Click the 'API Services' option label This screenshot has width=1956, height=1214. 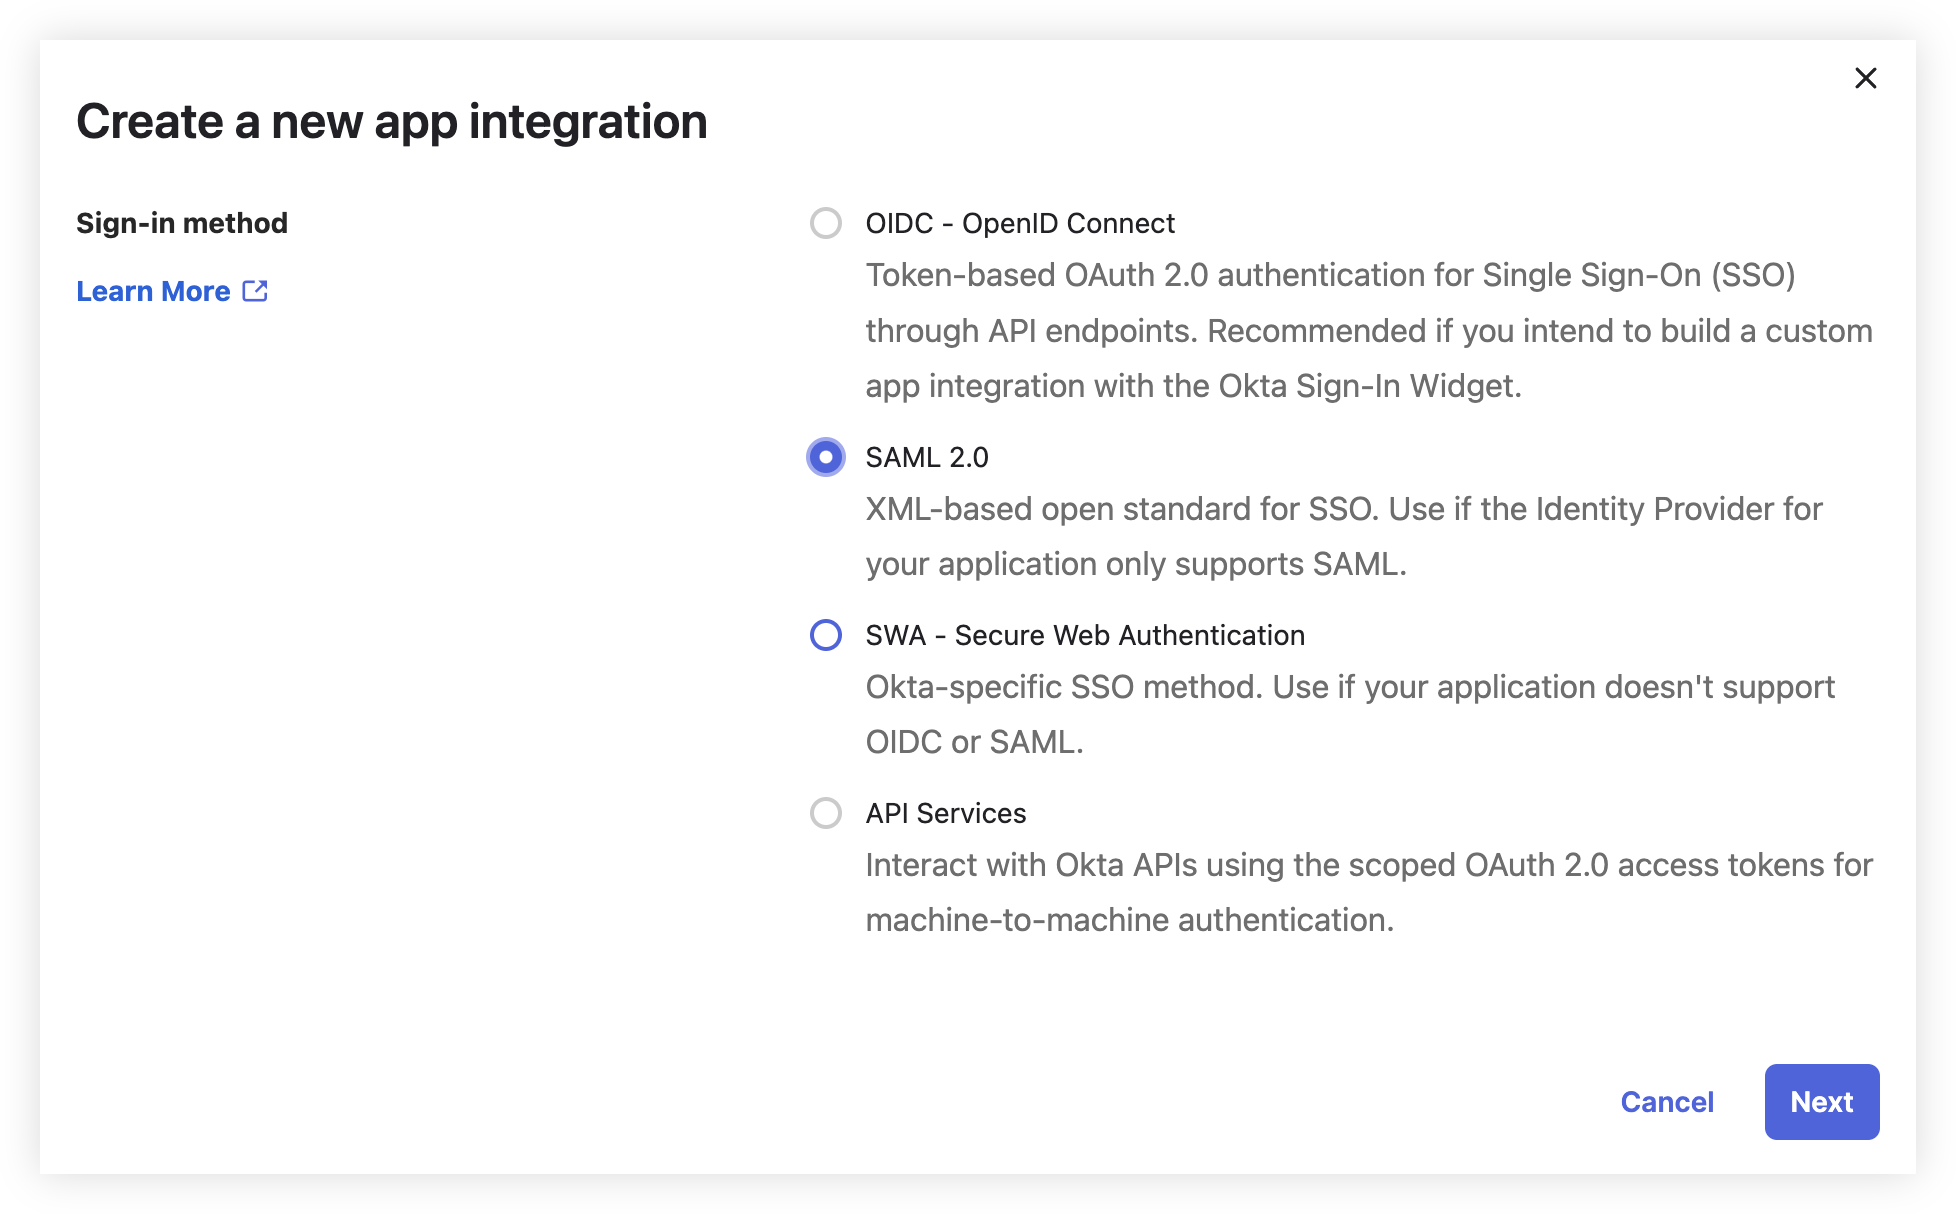pos(946,813)
